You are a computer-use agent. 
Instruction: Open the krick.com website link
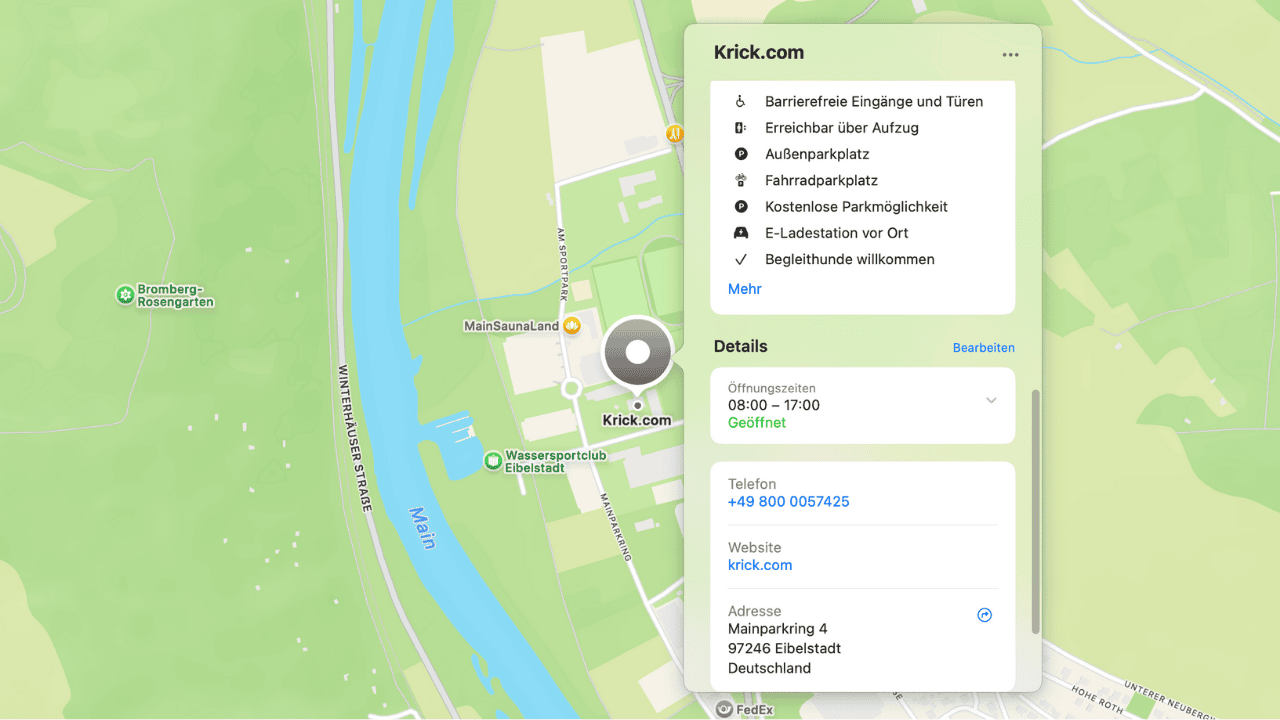coord(760,565)
